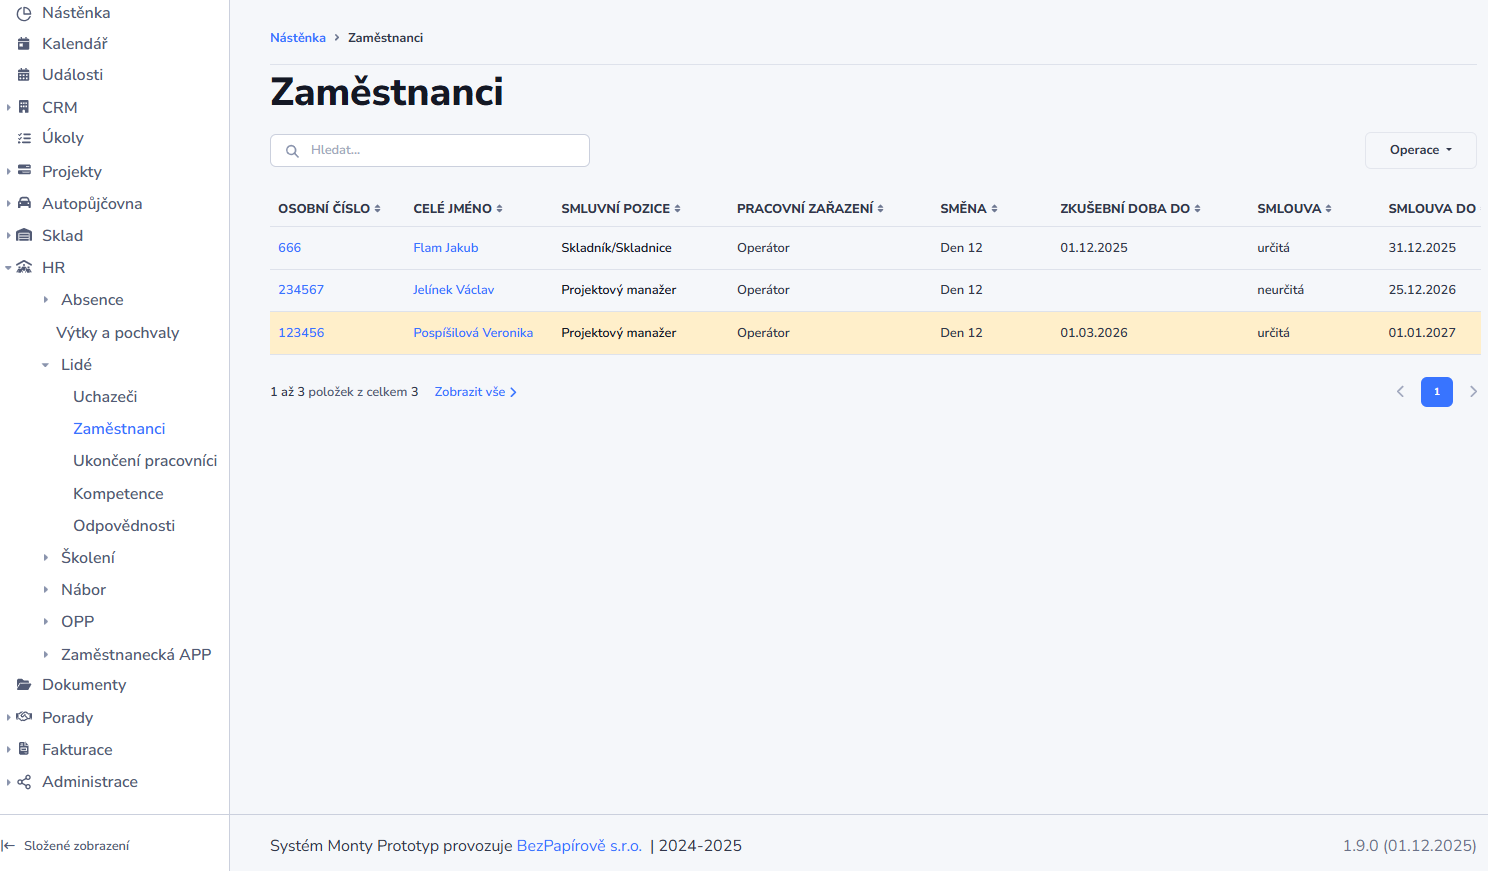Expand the Školení submenu
The width and height of the screenshot is (1488, 871).
click(x=46, y=558)
